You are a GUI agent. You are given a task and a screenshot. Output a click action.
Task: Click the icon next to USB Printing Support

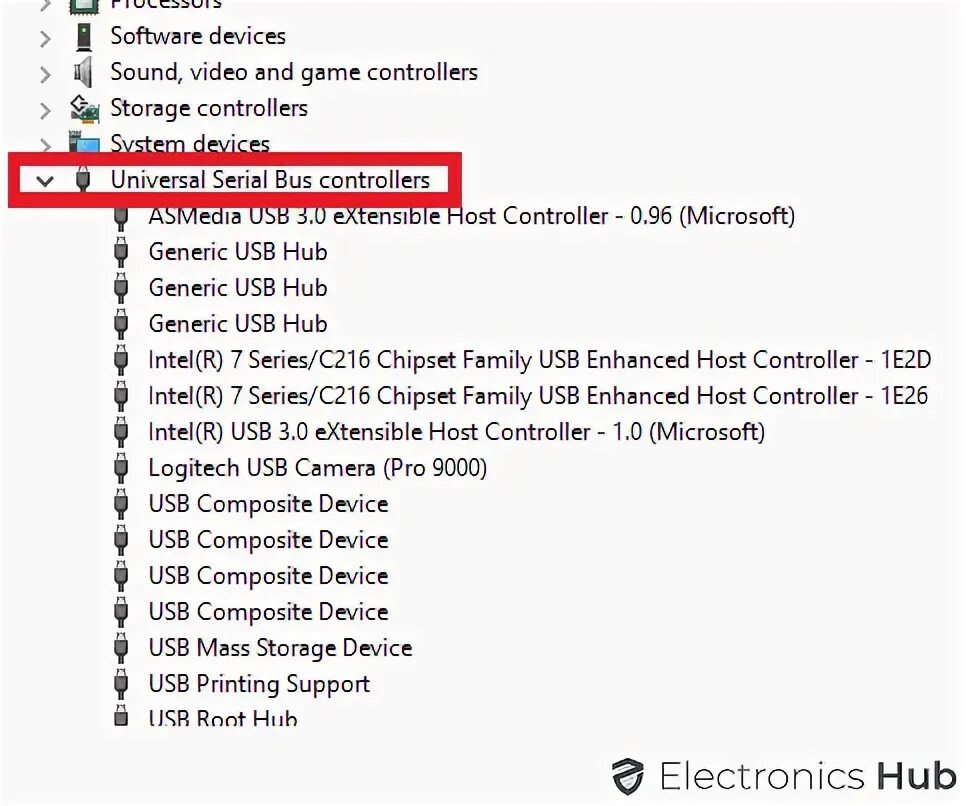(121, 683)
